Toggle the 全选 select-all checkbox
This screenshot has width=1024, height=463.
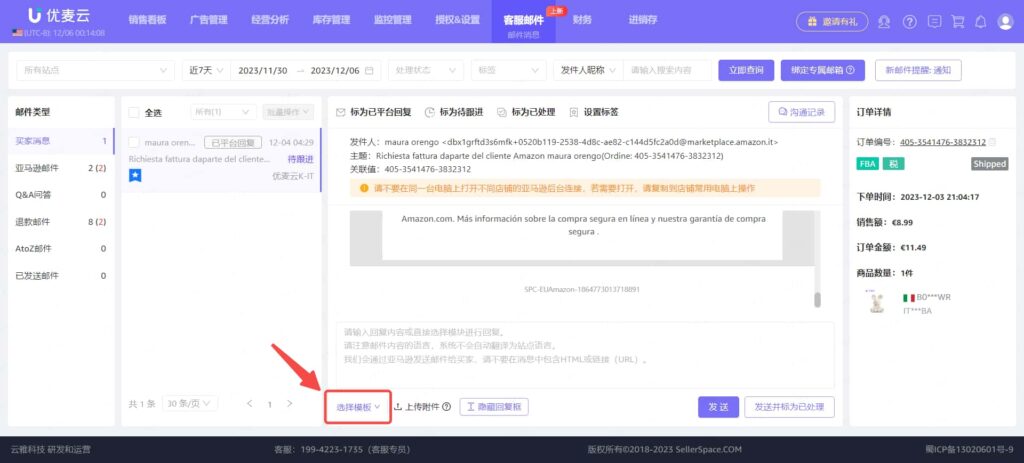click(x=134, y=112)
